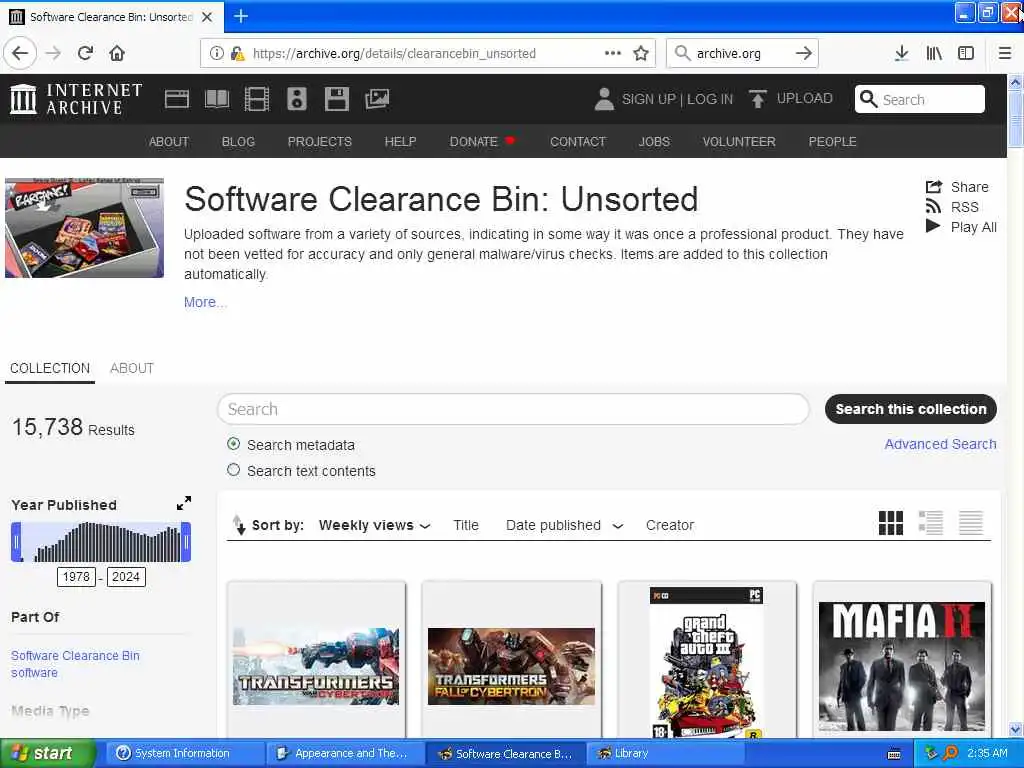The image size is (1024, 768).
Task: Click the Internet Archive logo
Action: tap(76, 99)
